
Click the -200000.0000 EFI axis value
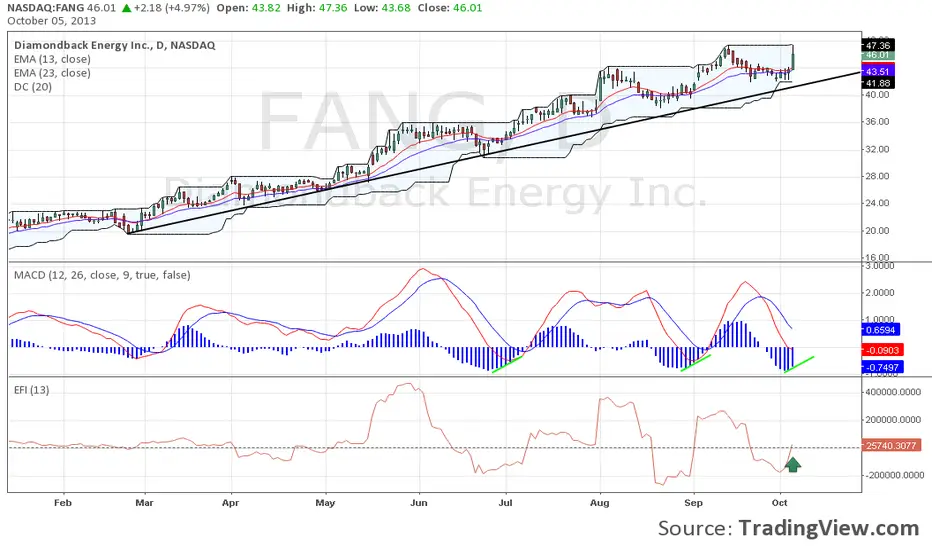point(893,475)
